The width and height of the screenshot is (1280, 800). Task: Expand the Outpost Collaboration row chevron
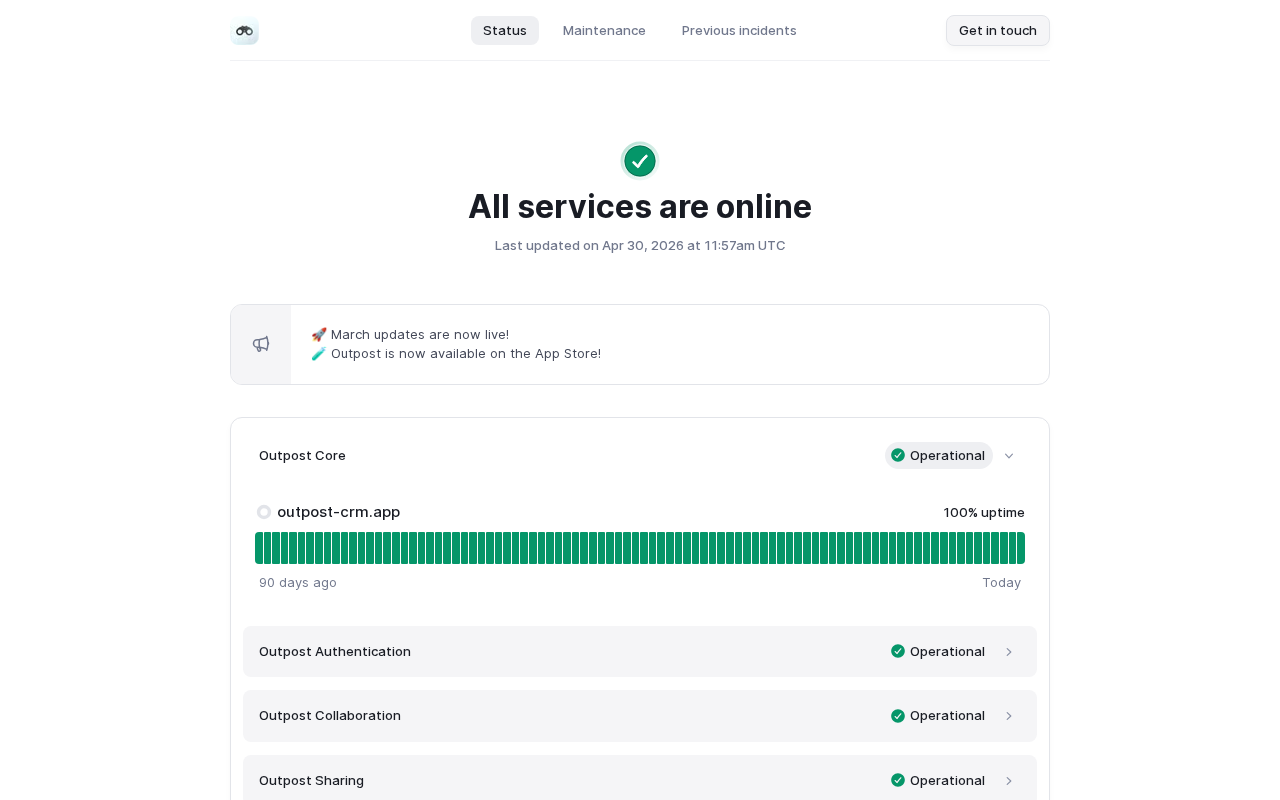pos(1009,716)
